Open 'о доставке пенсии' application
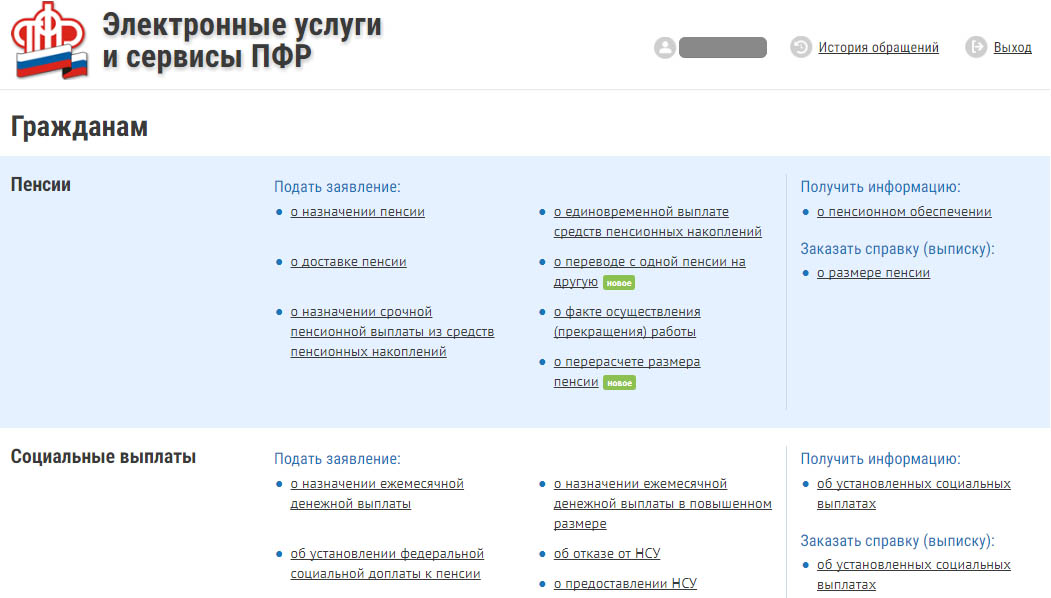Viewport: 1051px width, 598px height. click(348, 262)
